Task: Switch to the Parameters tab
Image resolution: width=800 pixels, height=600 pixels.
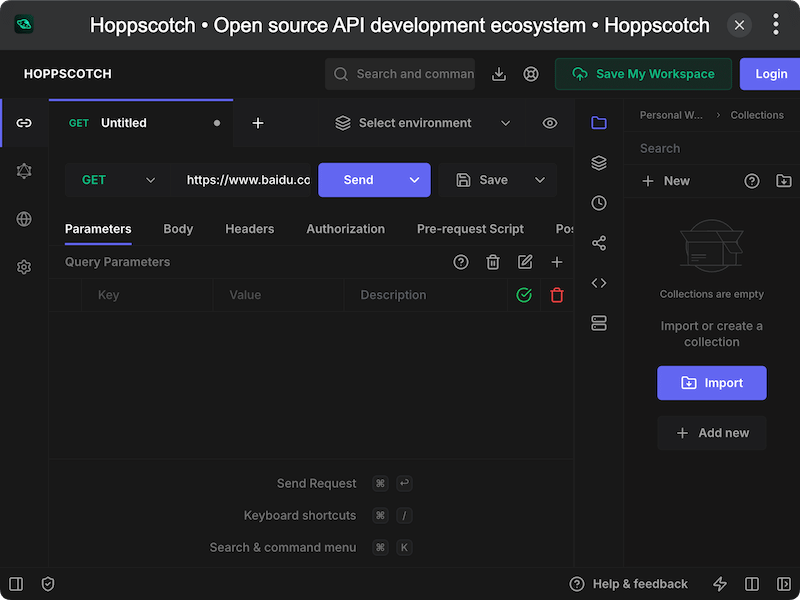Action: click(98, 229)
